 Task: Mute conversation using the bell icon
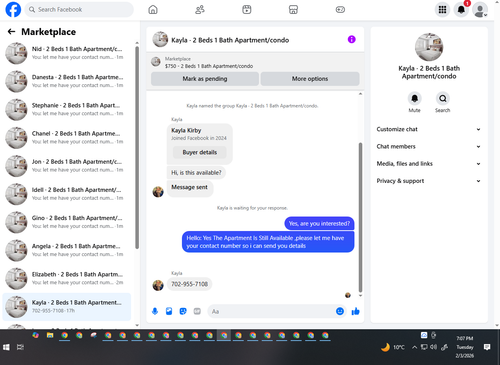414,98
